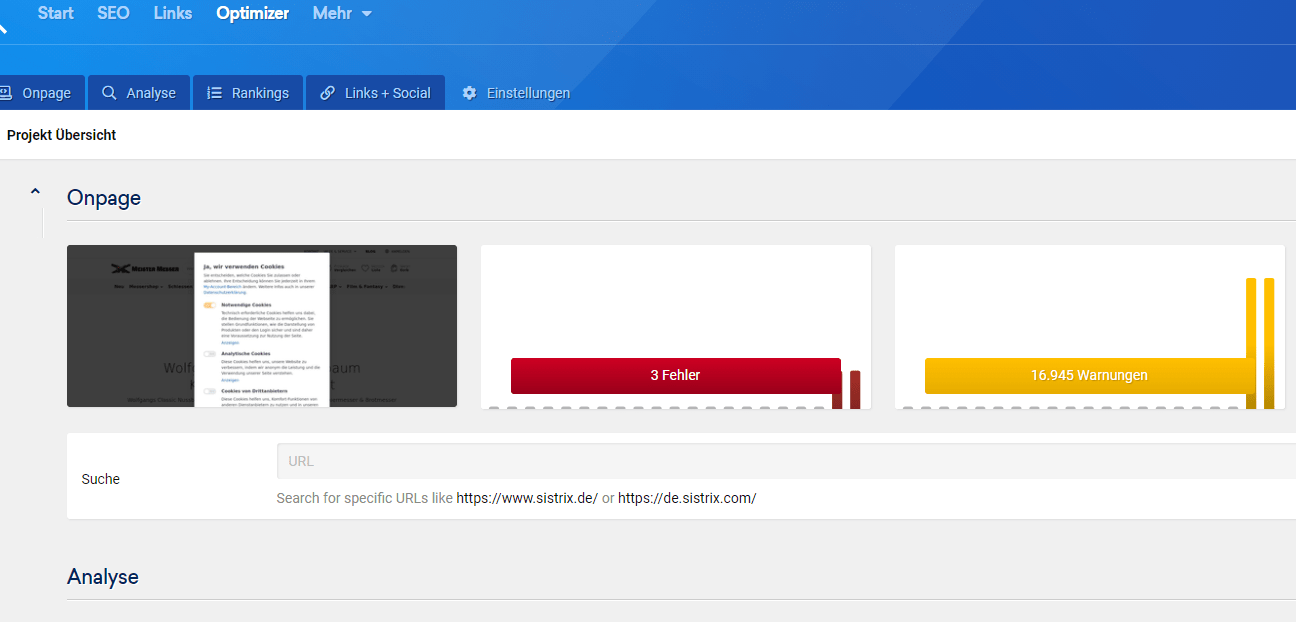Open the Einstellungen tab

coord(516,93)
